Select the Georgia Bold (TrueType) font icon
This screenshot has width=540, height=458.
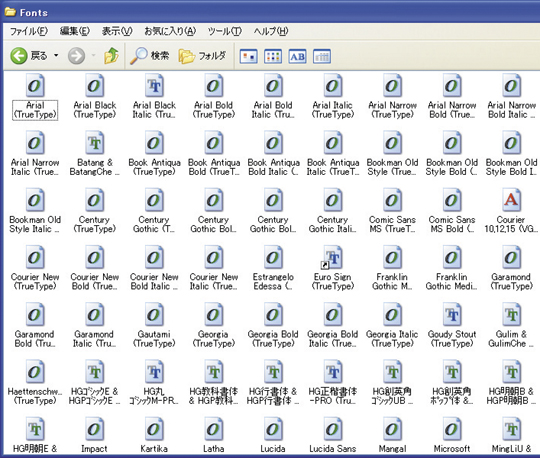[273, 315]
